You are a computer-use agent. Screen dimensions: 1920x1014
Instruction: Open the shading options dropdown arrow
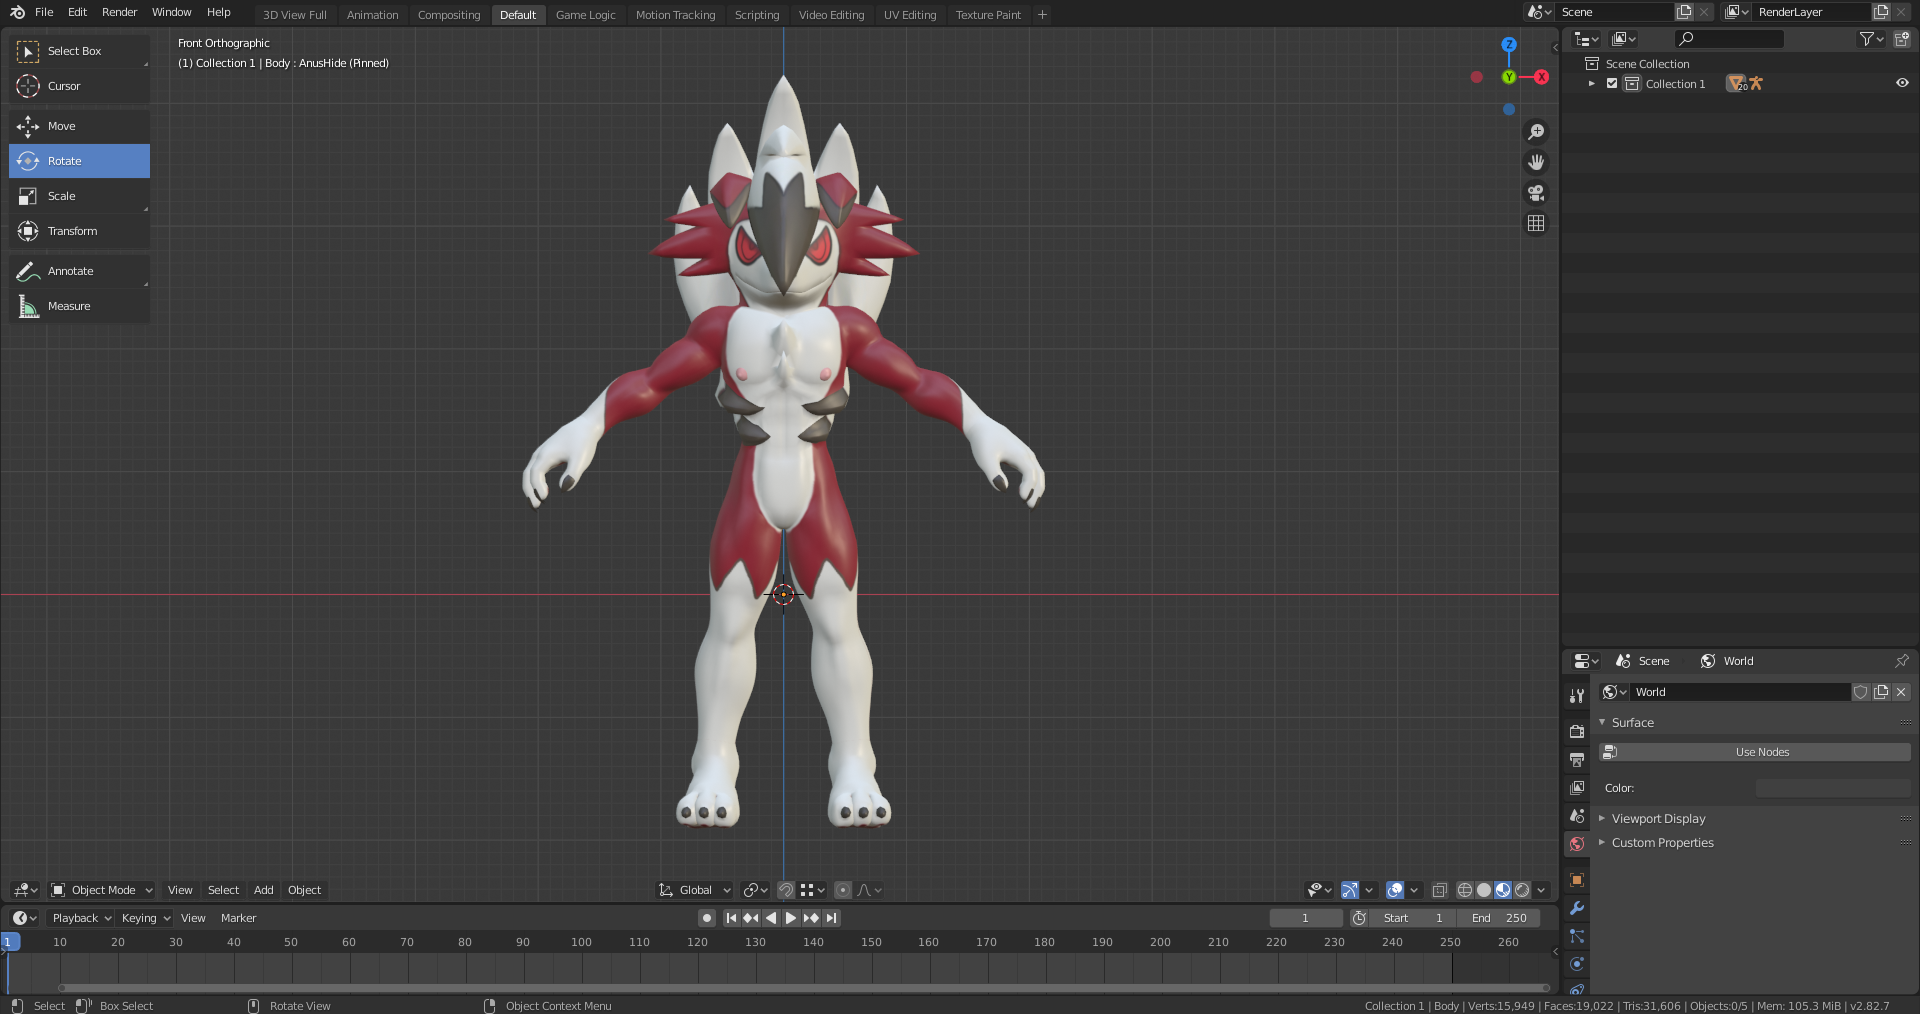(x=1541, y=890)
